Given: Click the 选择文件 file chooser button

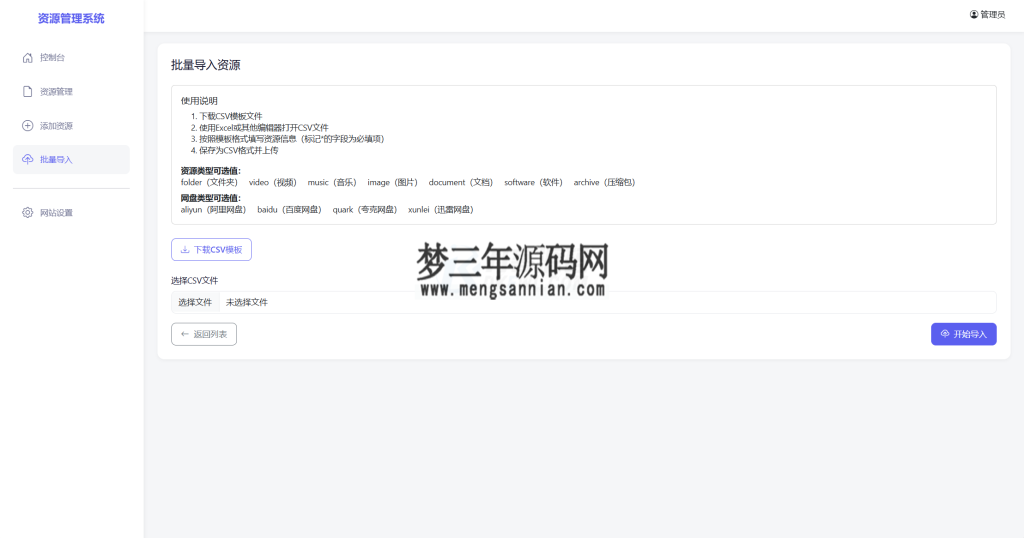Looking at the screenshot, I should point(195,302).
